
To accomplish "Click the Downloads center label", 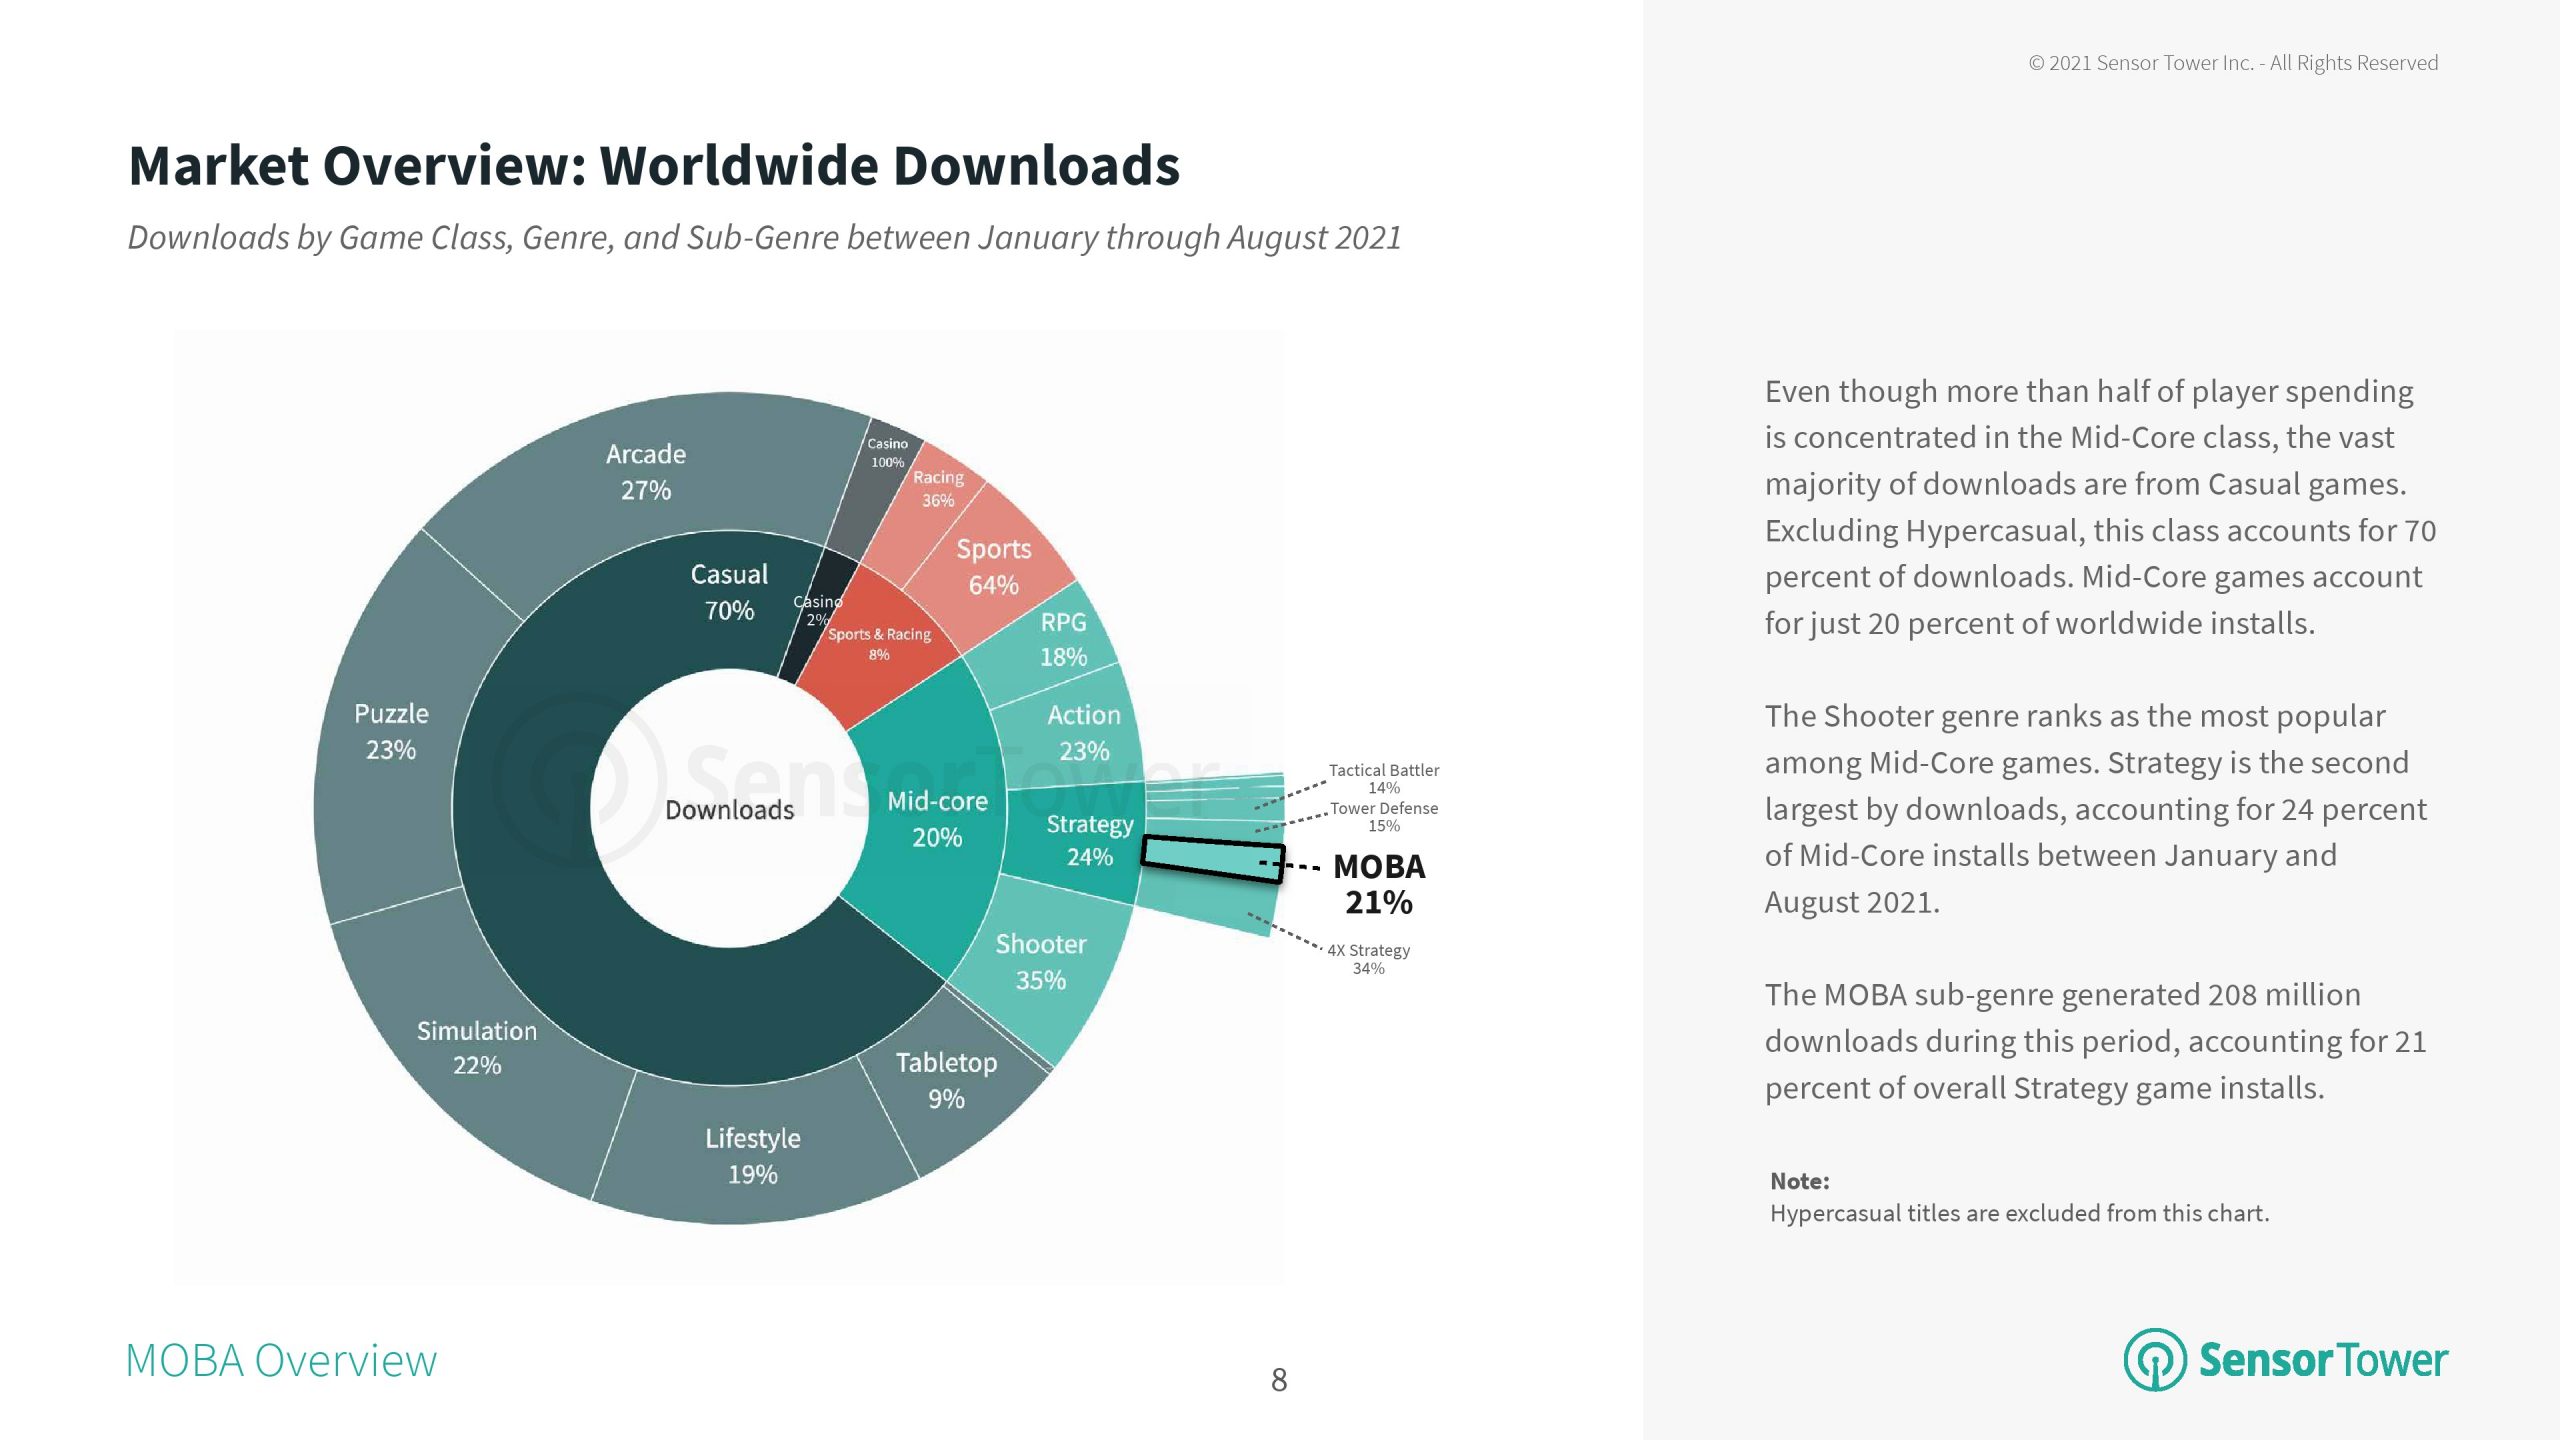I will 729,810.
